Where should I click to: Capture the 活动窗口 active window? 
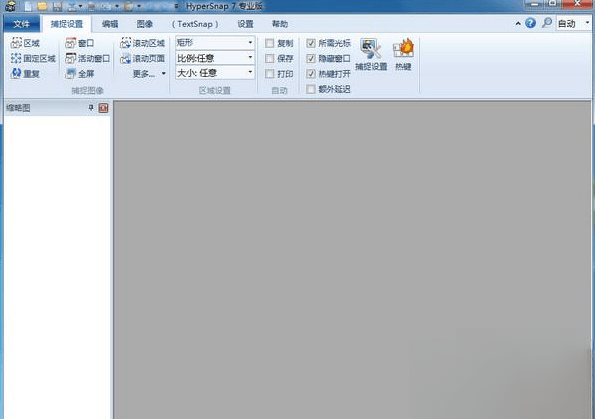87,58
